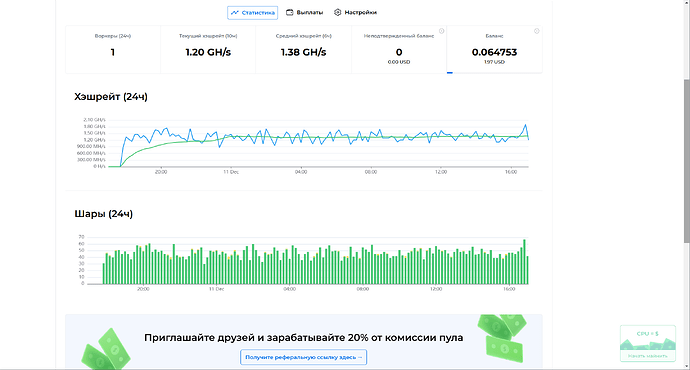
Task: Click the wallet icon beside Выплаты
Action: pos(290,12)
